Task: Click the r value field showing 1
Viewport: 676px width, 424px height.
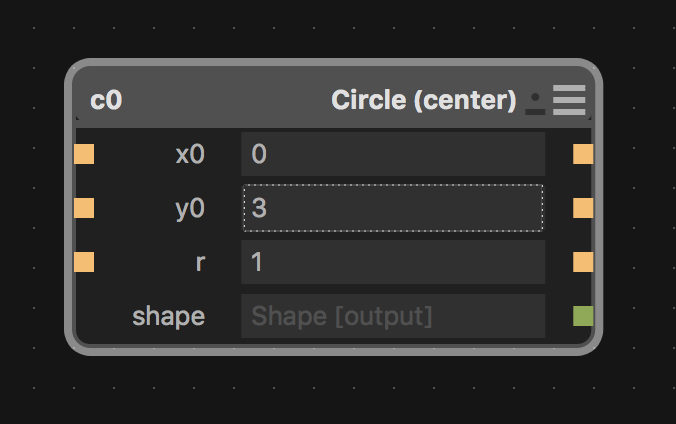Action: (392, 262)
